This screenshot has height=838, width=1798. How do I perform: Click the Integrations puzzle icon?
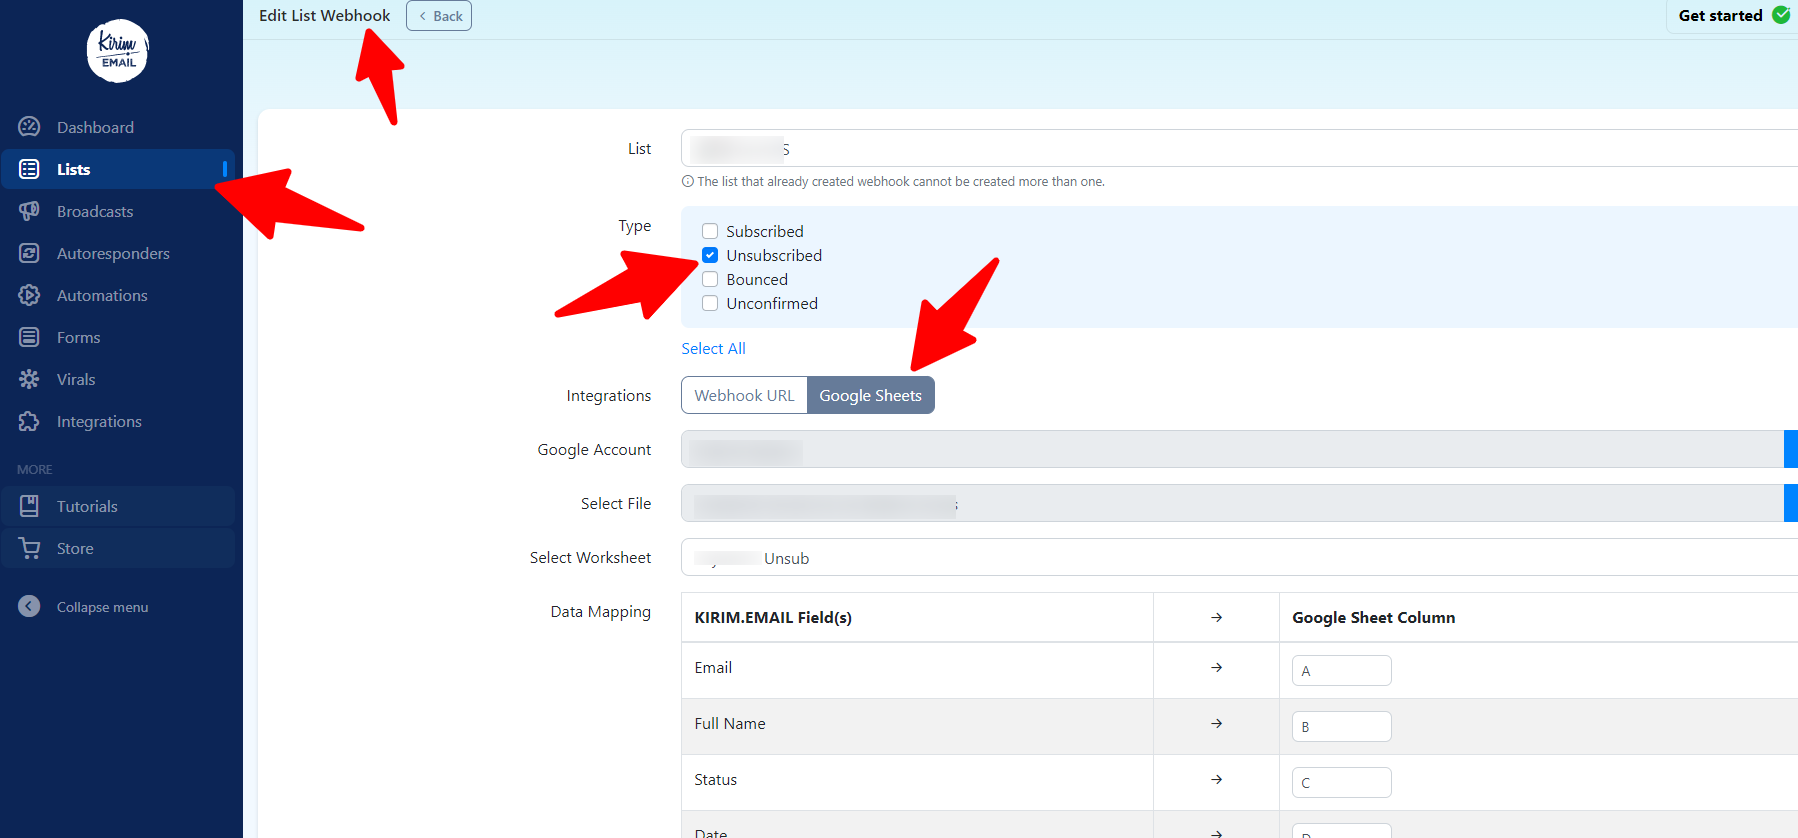coord(29,421)
